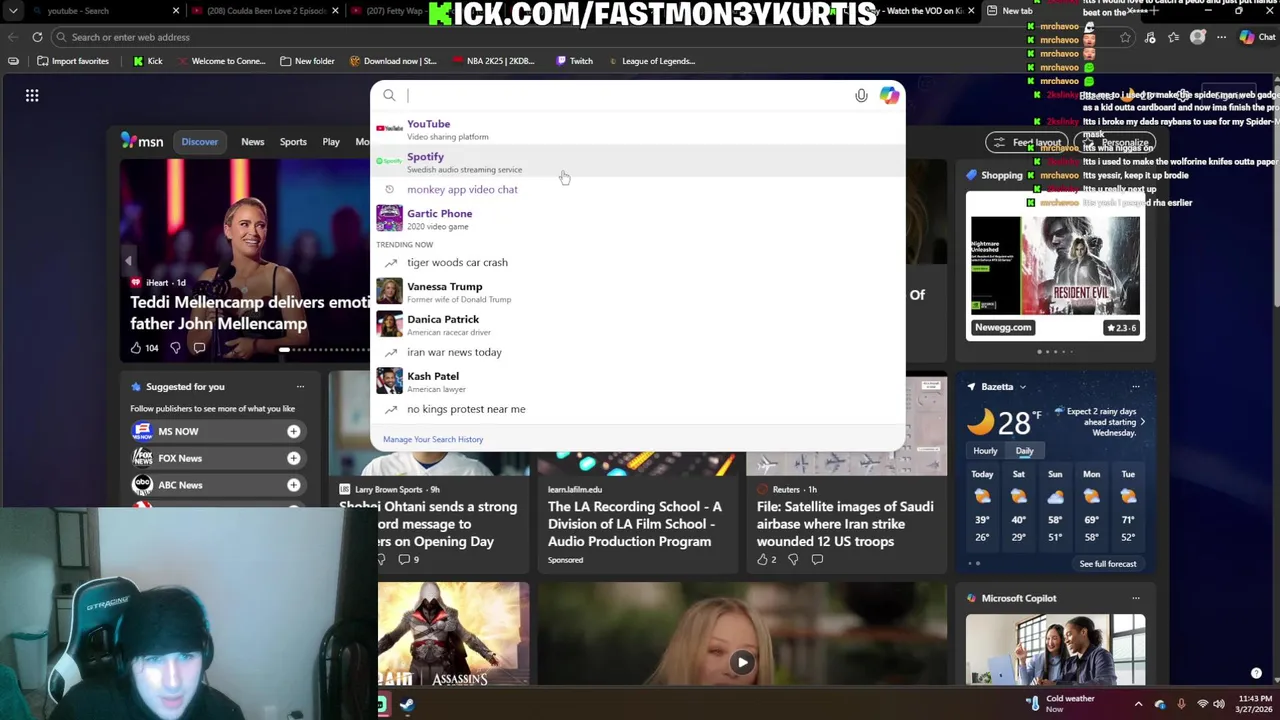
Task: Switch the weather card to Hourly view
Action: coord(985,451)
